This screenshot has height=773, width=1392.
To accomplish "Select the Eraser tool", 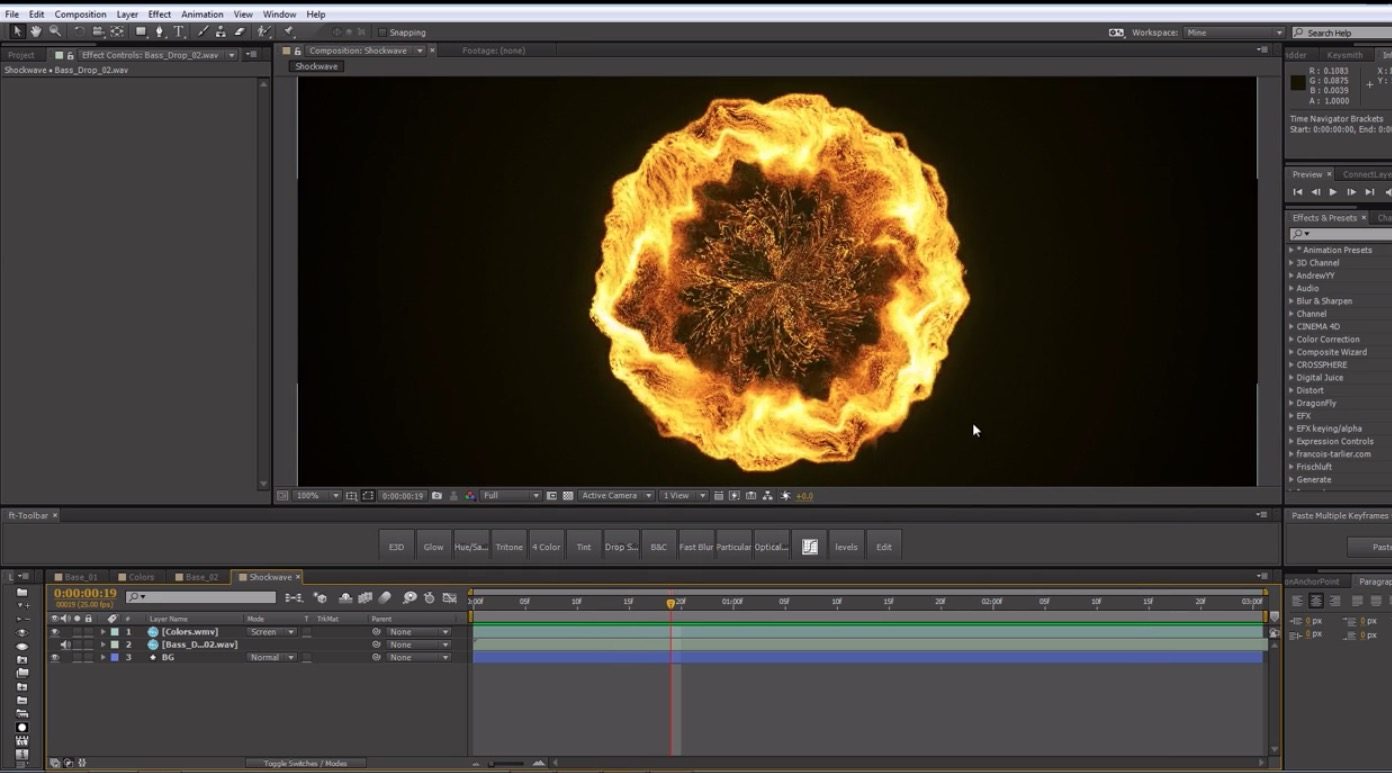I will [239, 32].
